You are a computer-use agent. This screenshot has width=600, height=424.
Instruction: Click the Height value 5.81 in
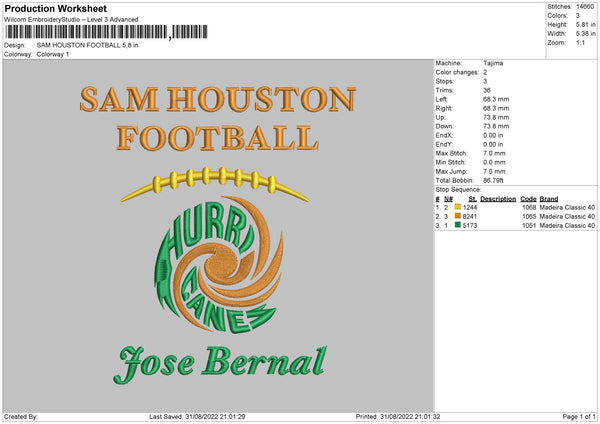pos(585,24)
